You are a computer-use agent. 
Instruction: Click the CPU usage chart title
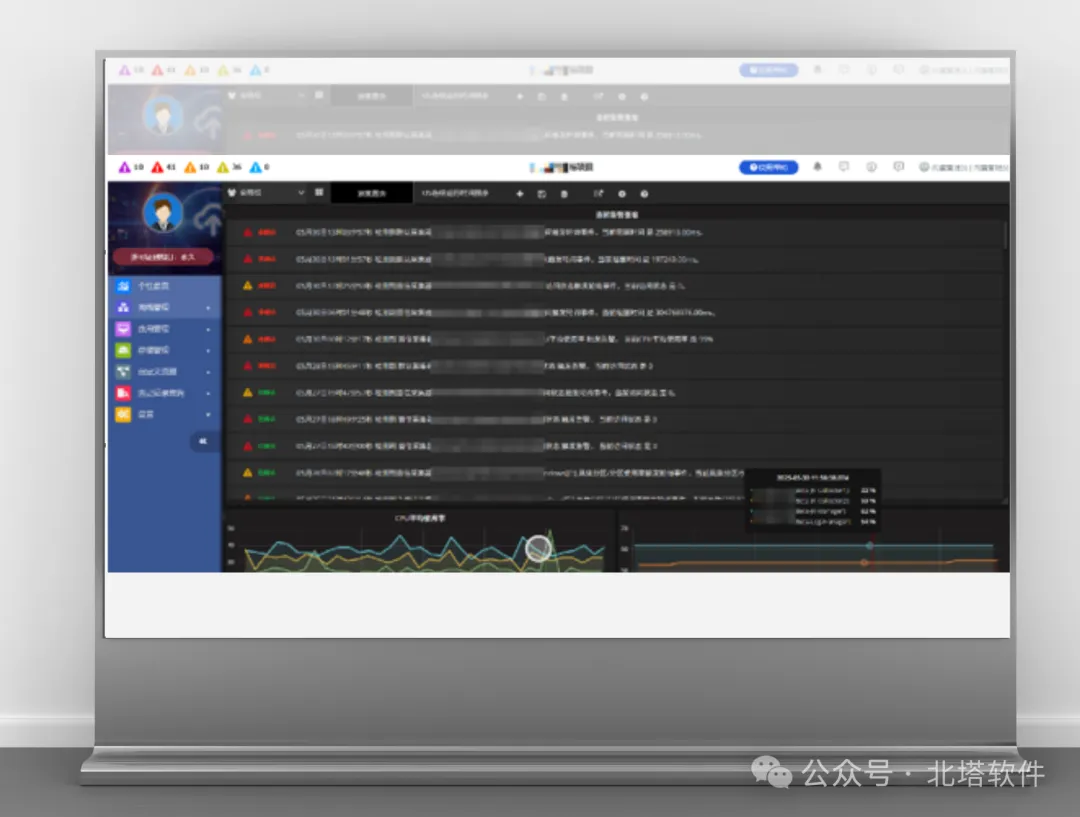[420, 518]
